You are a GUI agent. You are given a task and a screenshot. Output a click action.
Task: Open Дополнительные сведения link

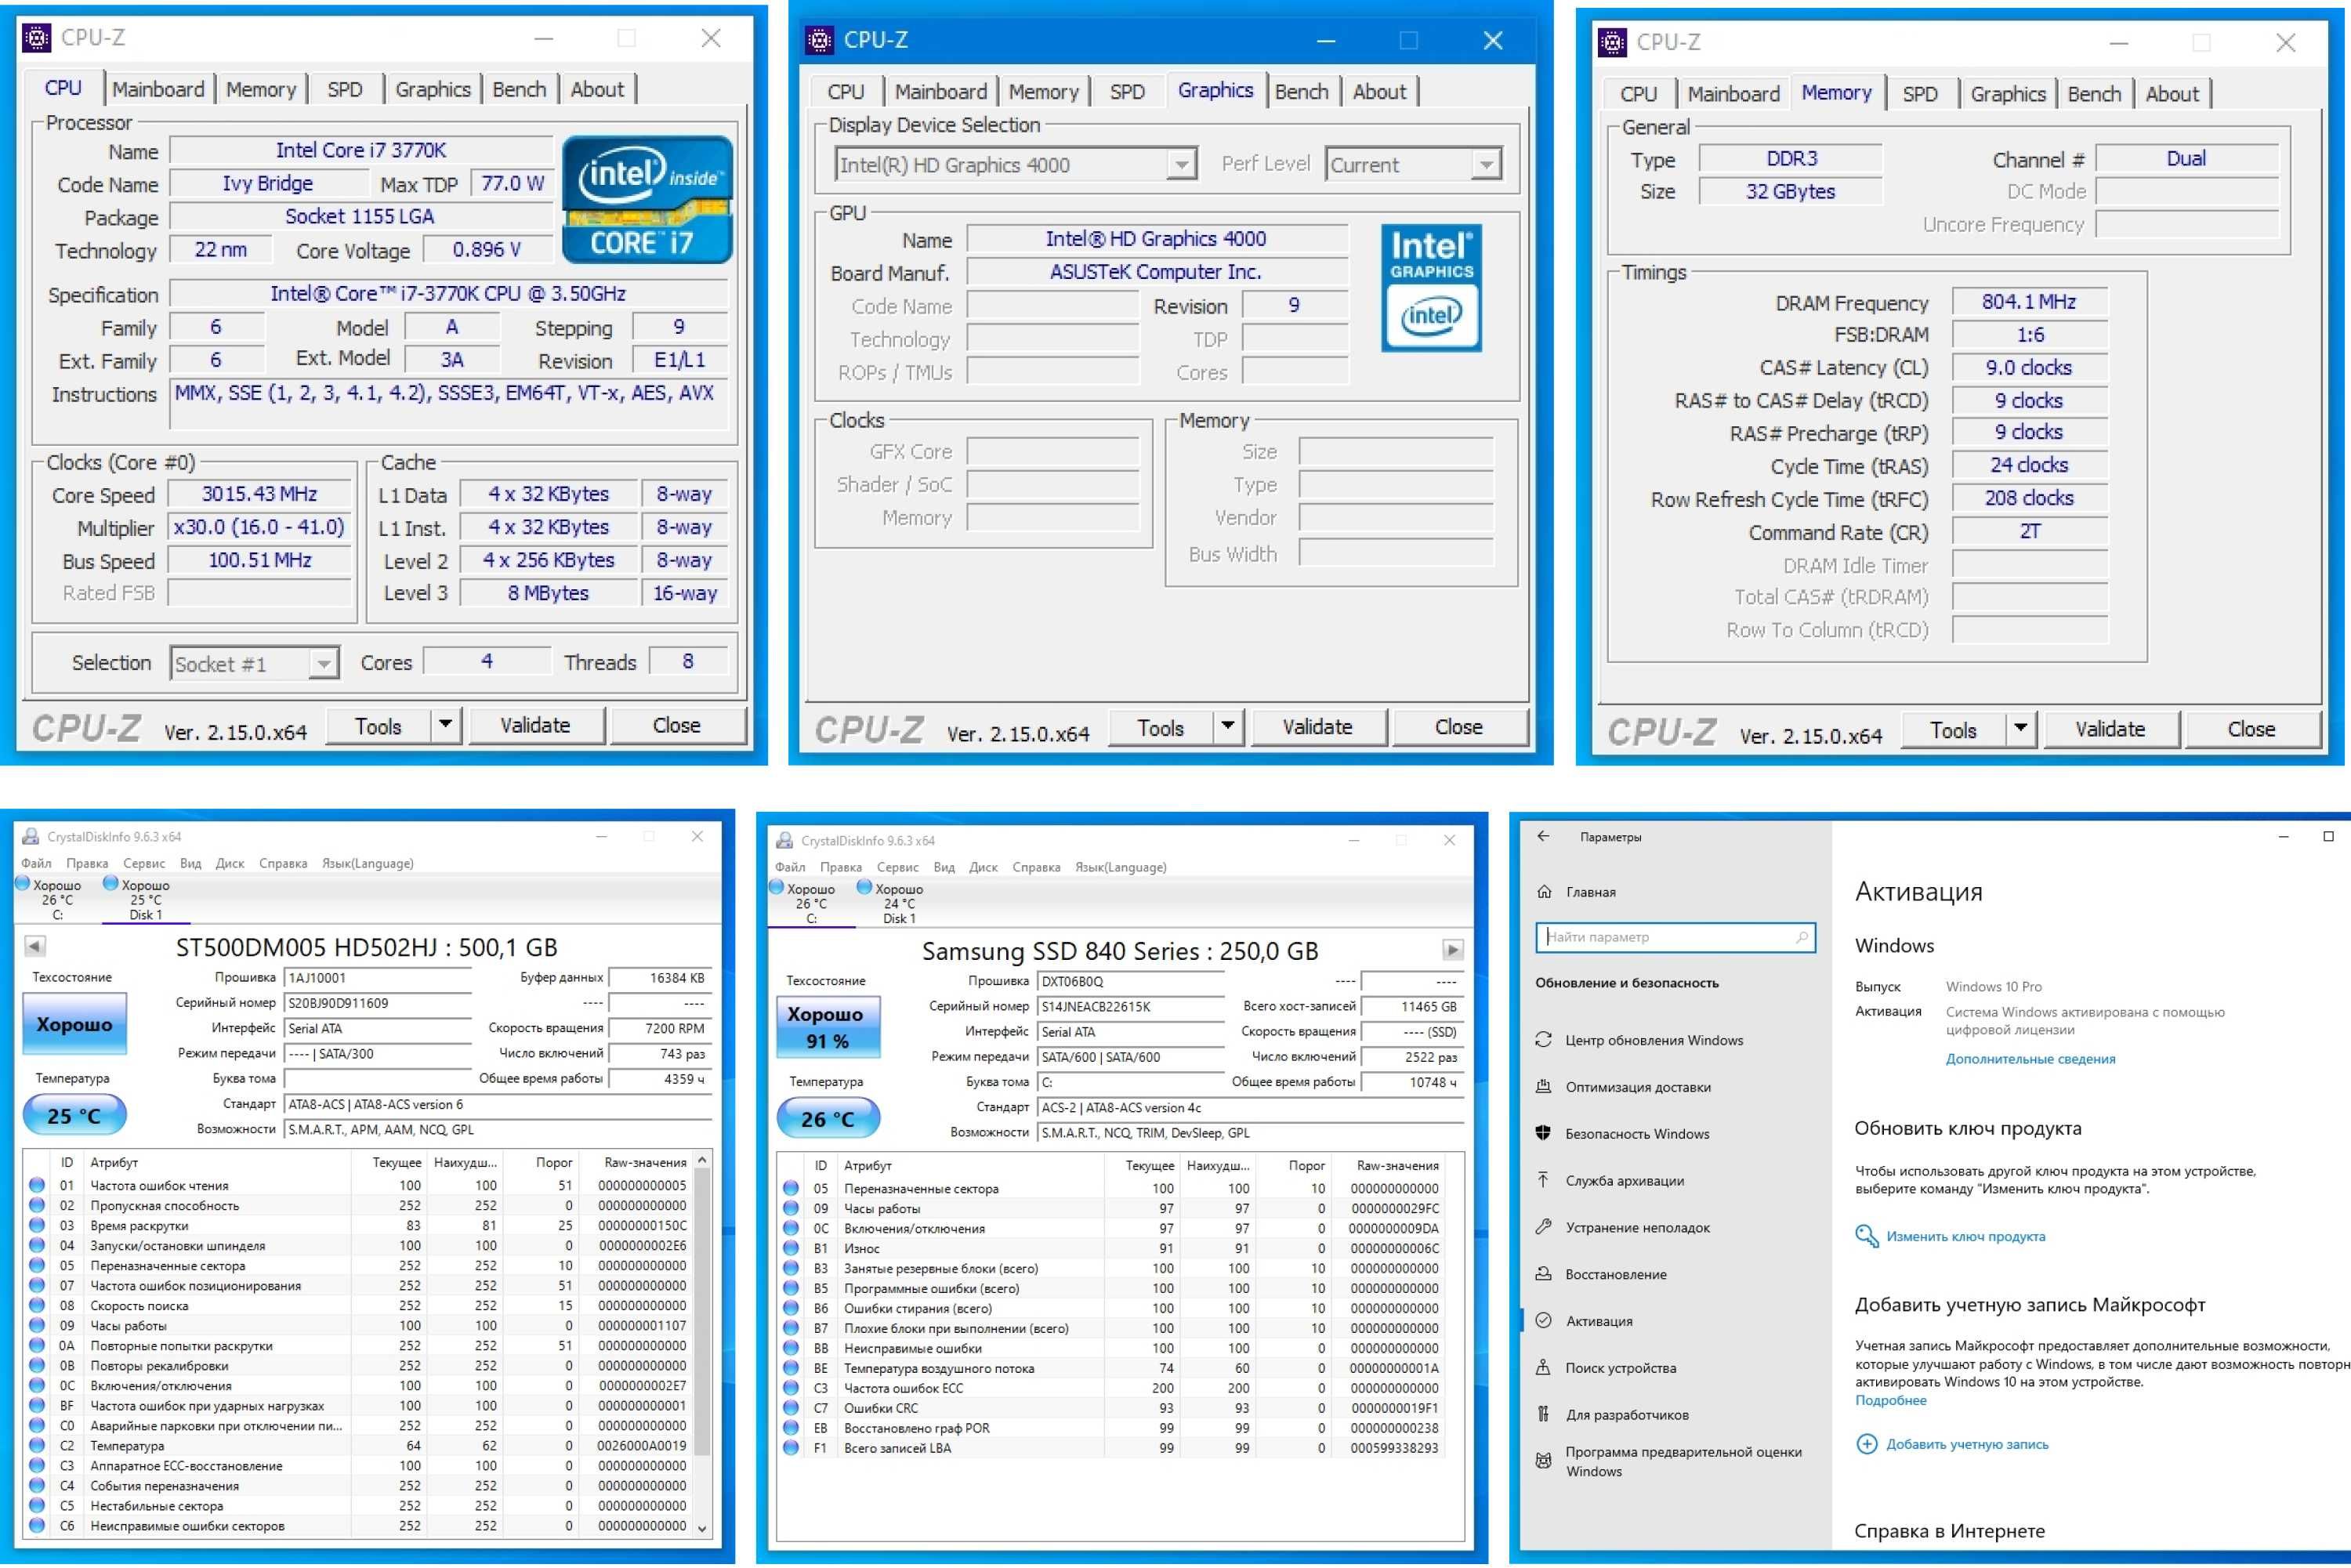click(2030, 1058)
